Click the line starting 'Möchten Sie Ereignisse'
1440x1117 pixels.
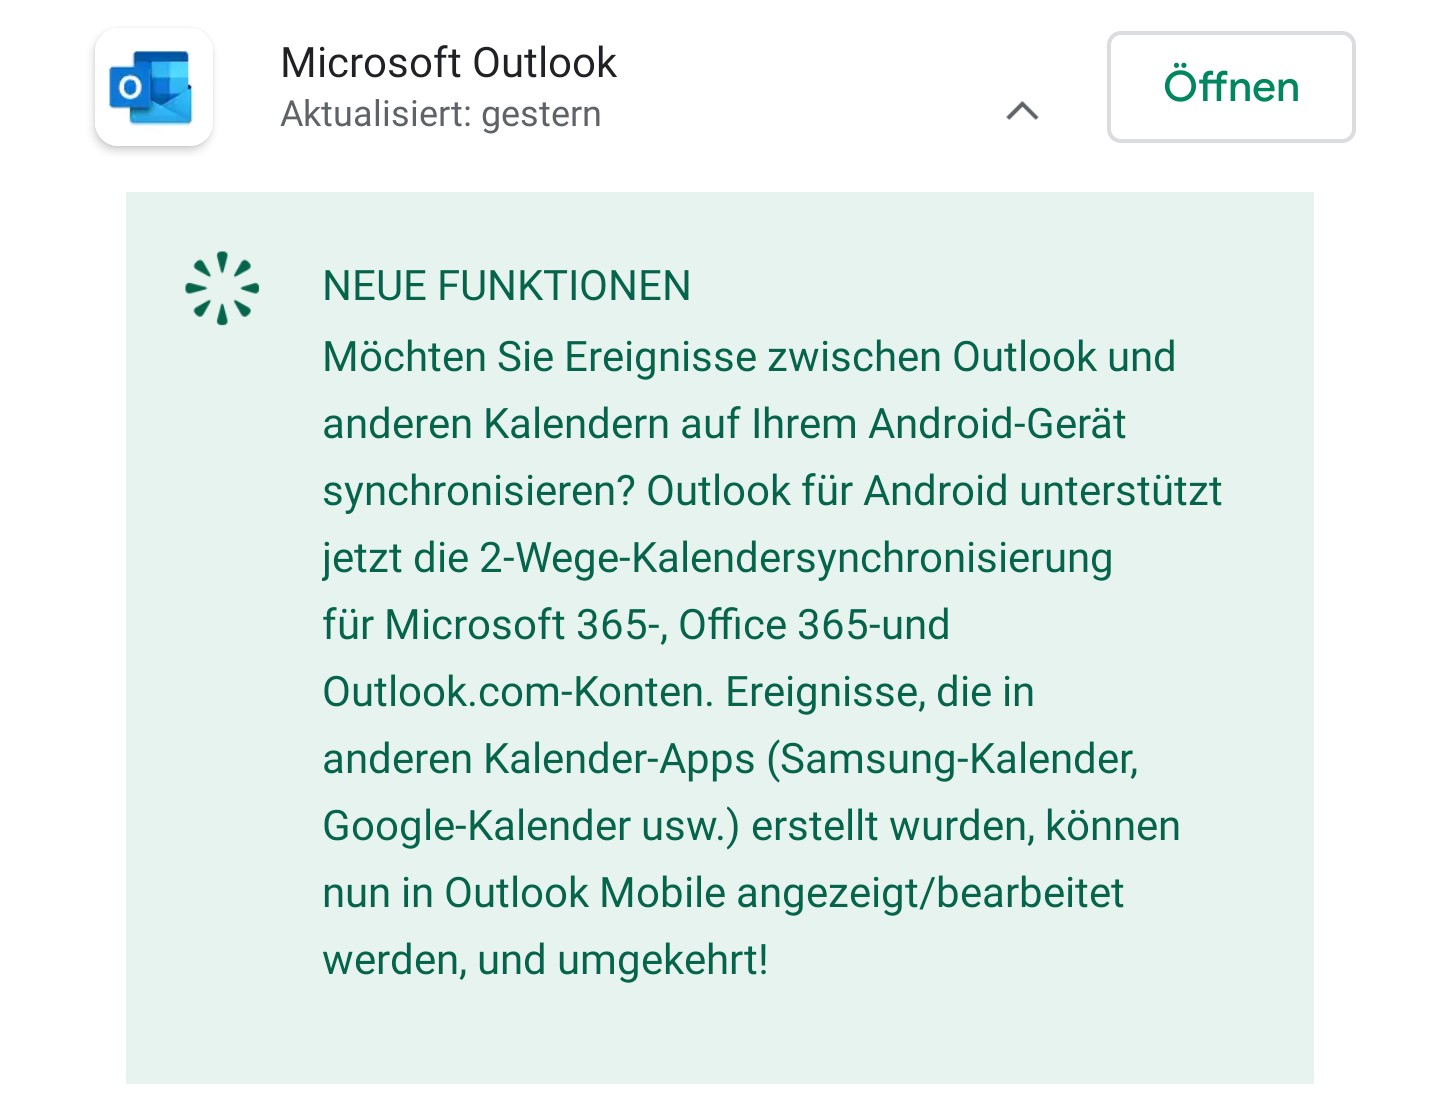click(749, 357)
